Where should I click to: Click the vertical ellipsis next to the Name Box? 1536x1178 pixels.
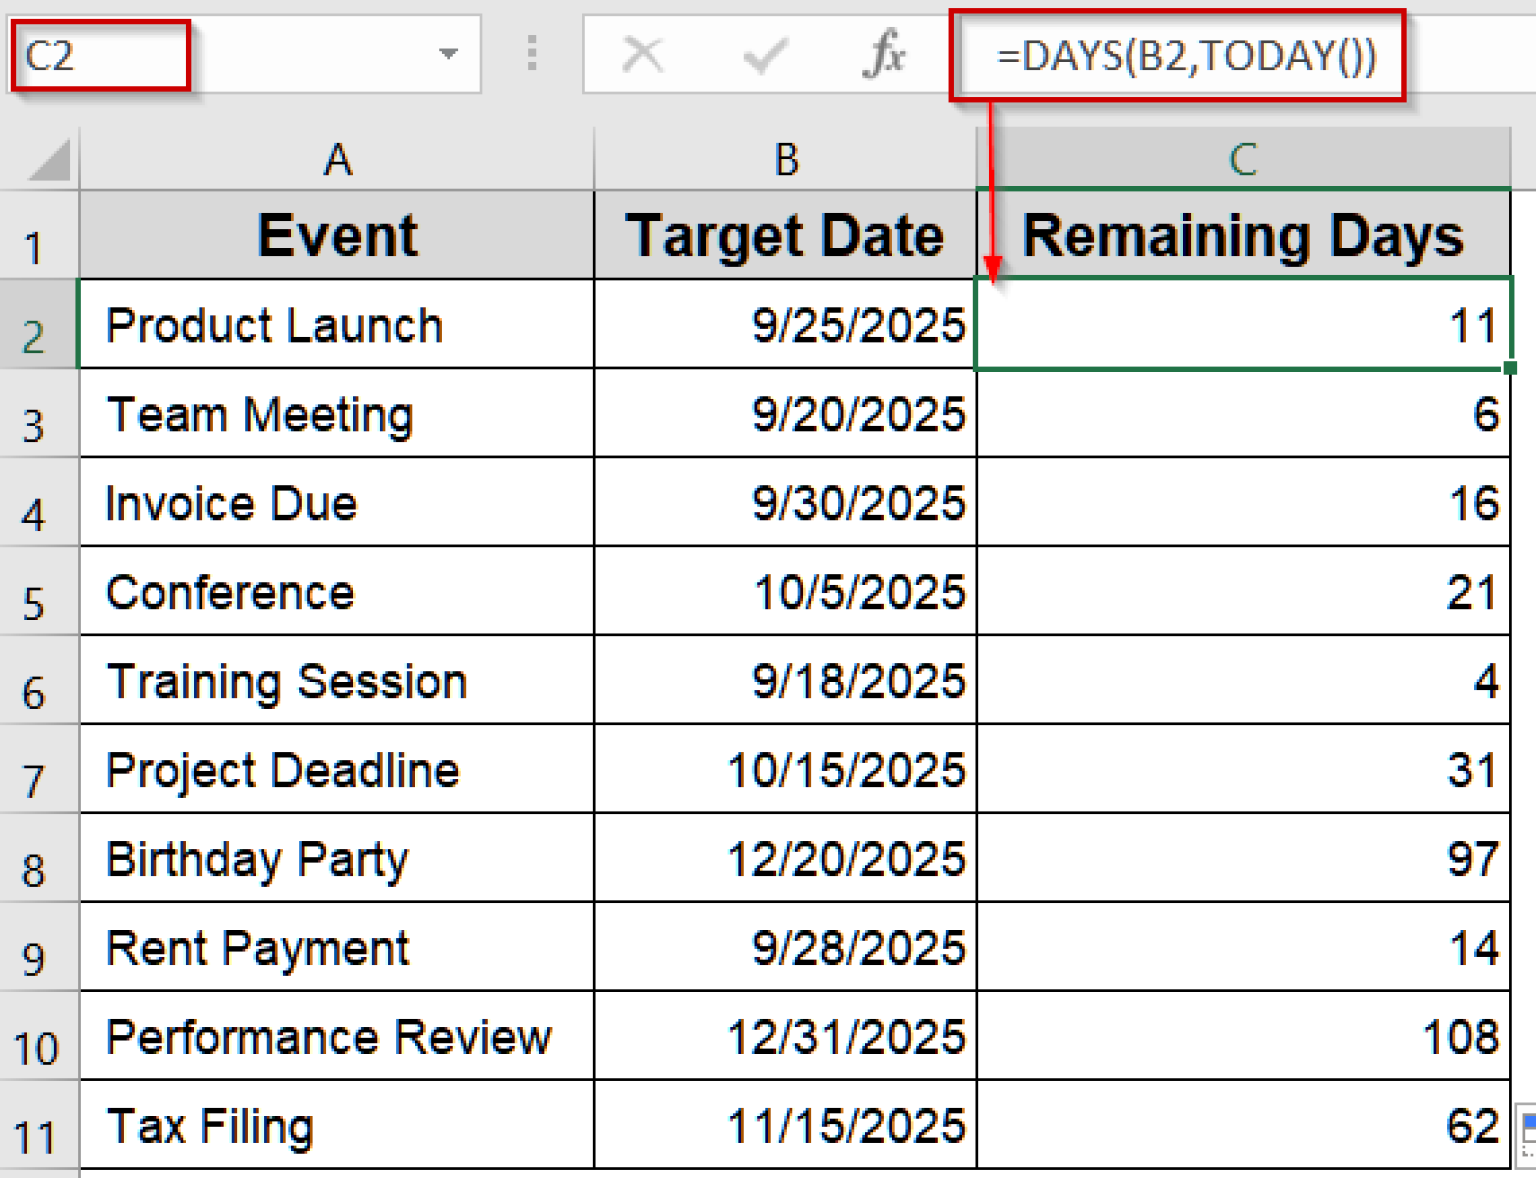click(531, 55)
